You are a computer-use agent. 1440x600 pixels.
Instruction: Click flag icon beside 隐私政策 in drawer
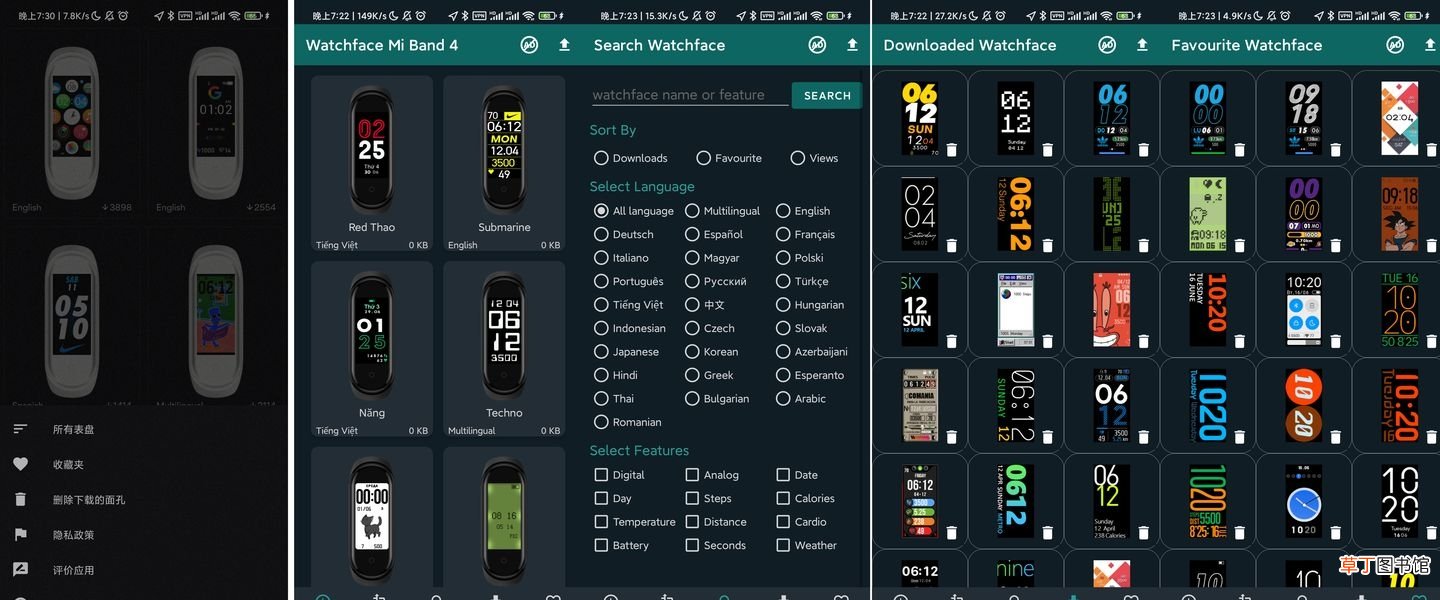pyautogui.click(x=20, y=534)
